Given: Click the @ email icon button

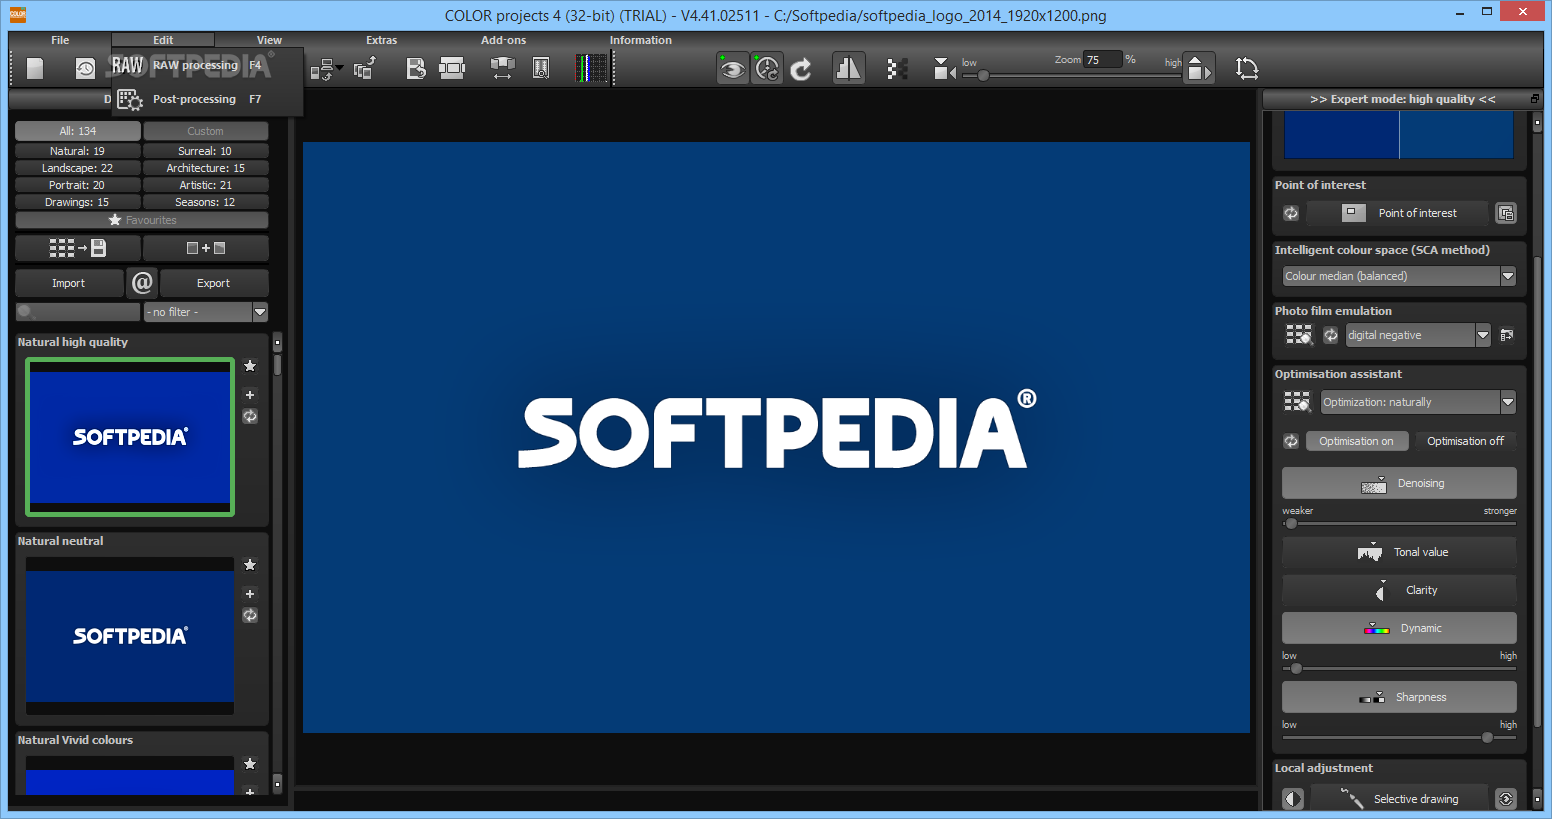Looking at the screenshot, I should [142, 283].
